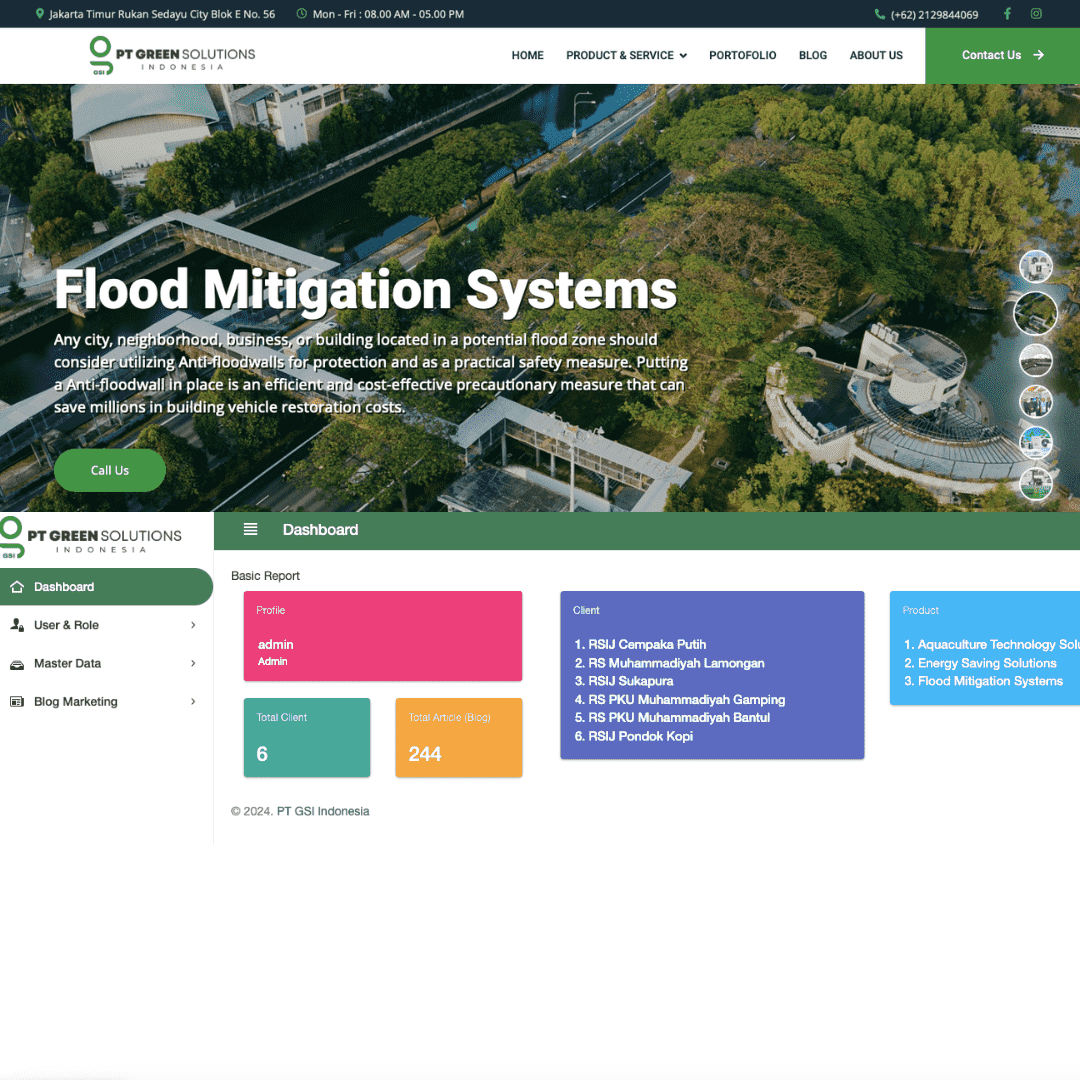The width and height of the screenshot is (1080, 1080).
Task: Select BLOG in the navigation menu
Action: [813, 55]
